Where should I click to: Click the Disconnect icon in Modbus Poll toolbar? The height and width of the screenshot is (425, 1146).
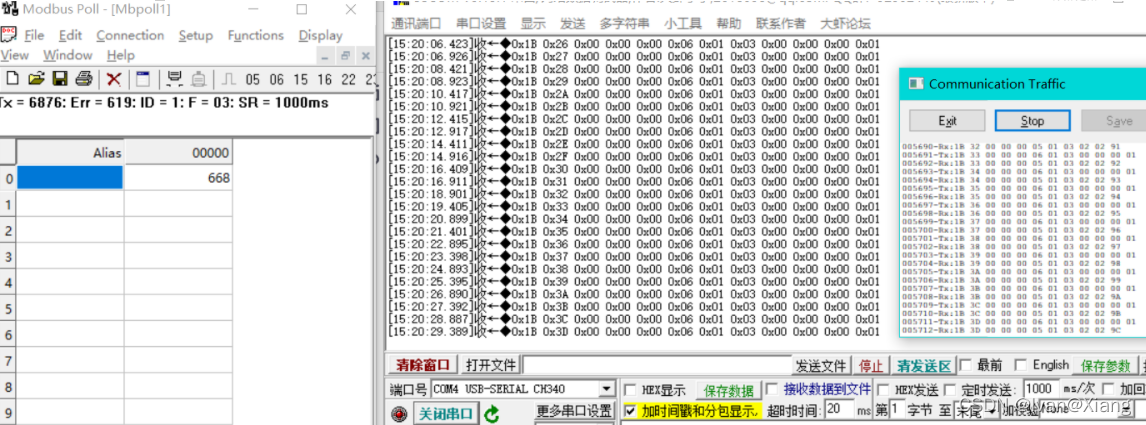pyautogui.click(x=198, y=79)
